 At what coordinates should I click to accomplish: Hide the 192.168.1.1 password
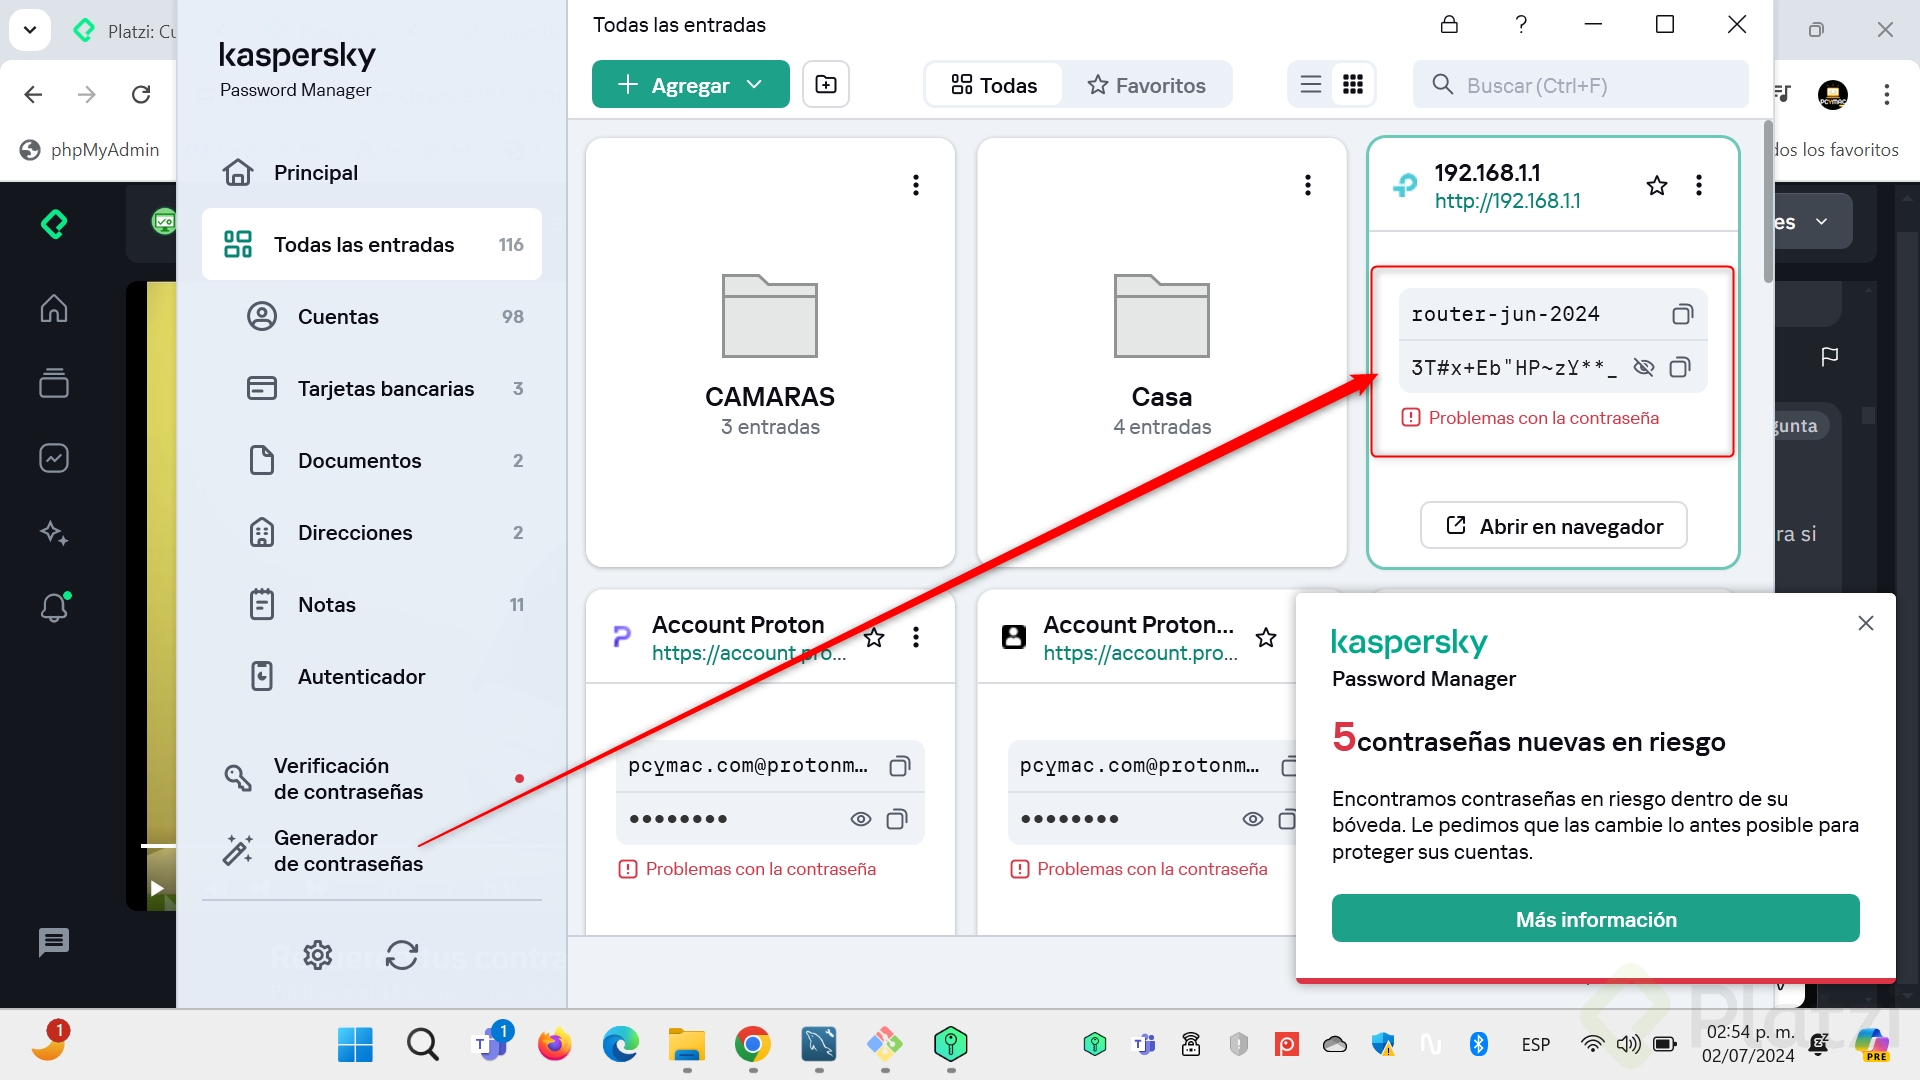[1643, 368]
